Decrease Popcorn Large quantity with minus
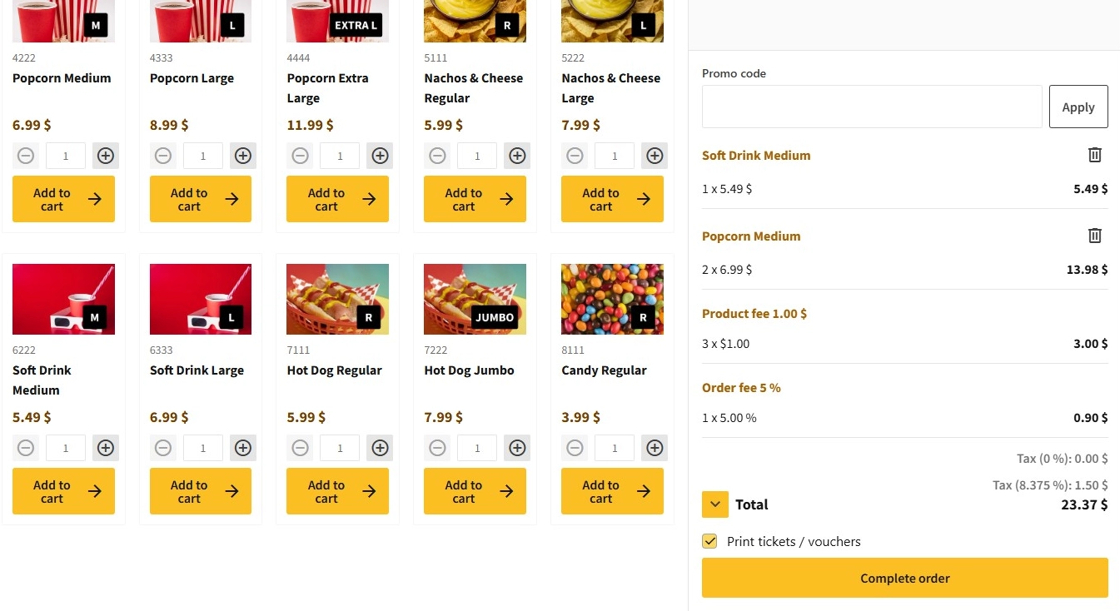 (x=163, y=156)
